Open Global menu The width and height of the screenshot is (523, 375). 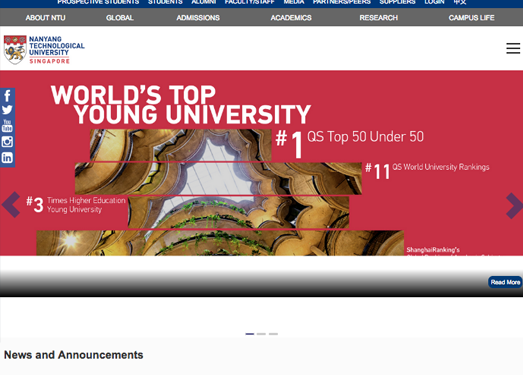click(x=120, y=18)
